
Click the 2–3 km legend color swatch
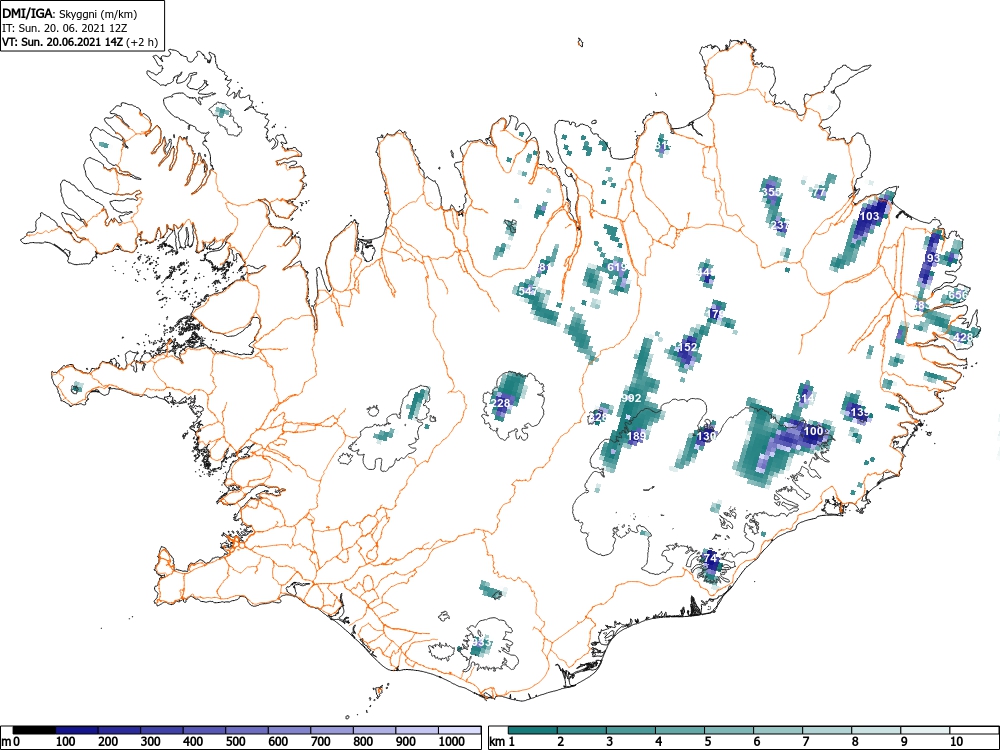click(x=582, y=730)
